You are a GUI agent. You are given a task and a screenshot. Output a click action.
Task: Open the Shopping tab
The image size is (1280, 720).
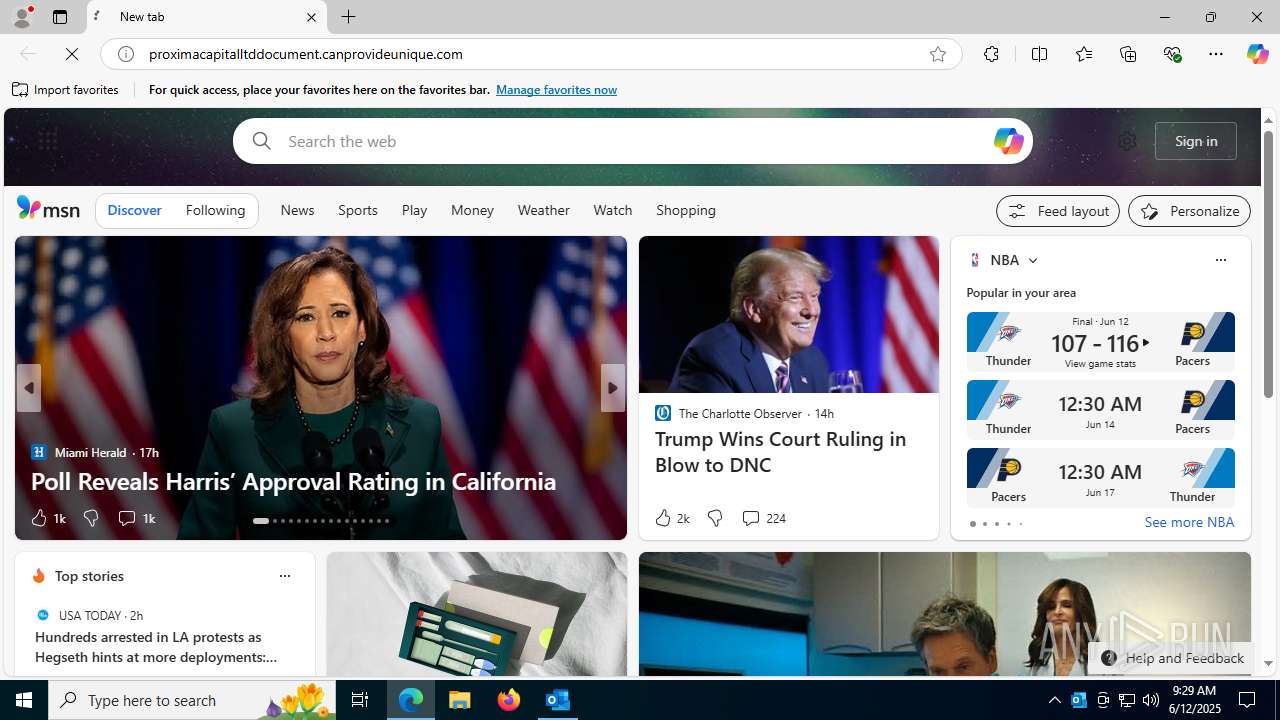click(x=686, y=210)
